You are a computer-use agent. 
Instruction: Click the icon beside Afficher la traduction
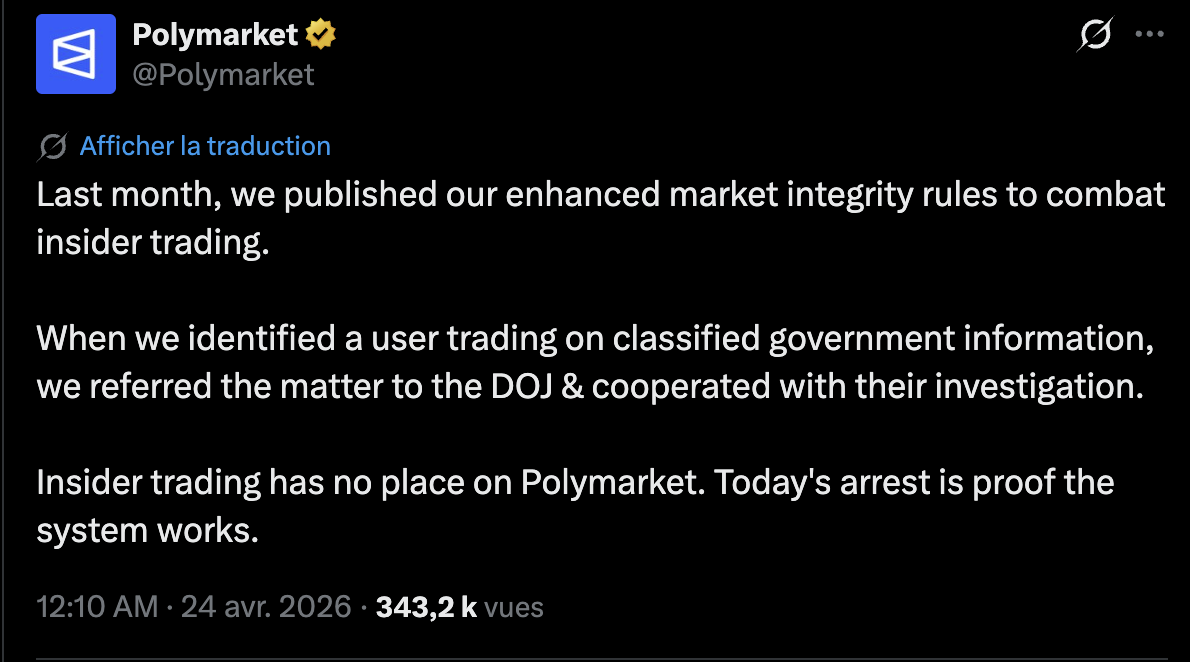(x=53, y=146)
